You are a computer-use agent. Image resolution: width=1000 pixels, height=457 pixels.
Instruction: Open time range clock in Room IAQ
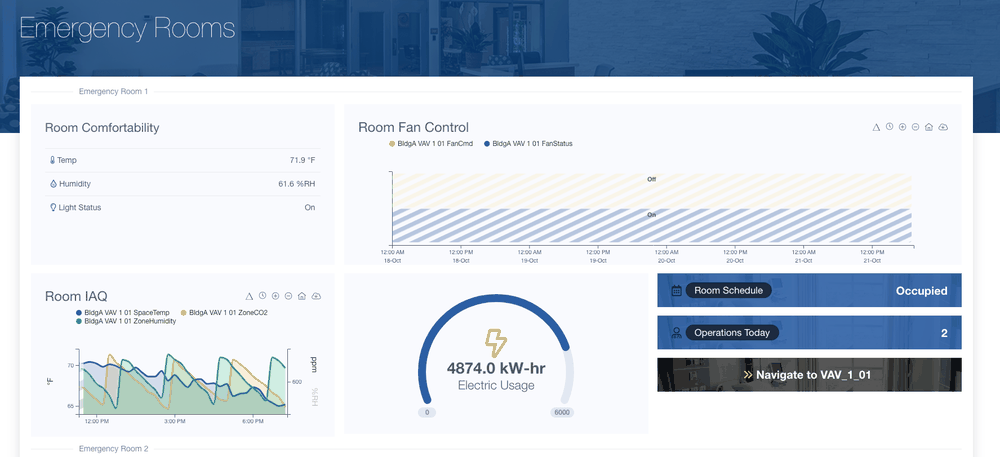tap(262, 296)
